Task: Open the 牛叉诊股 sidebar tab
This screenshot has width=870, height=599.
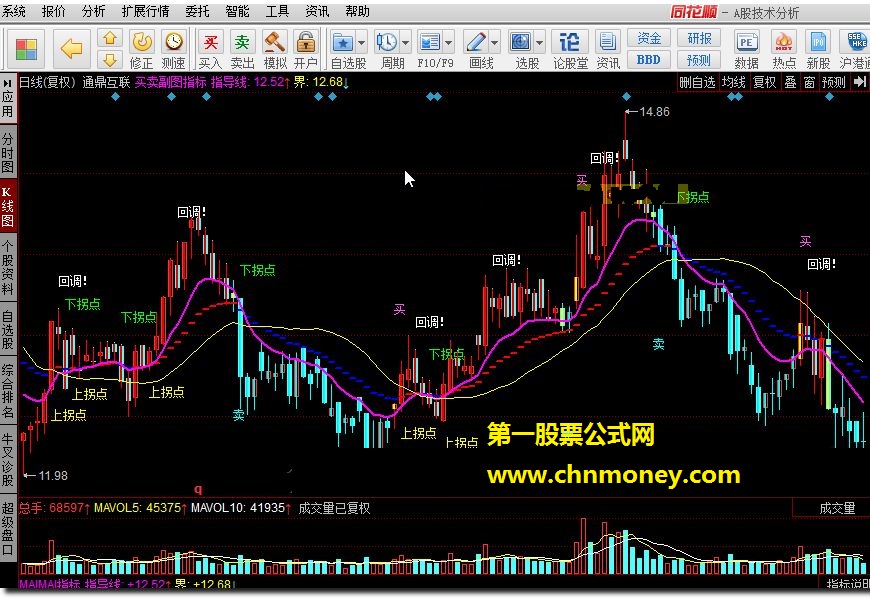Action: point(8,460)
